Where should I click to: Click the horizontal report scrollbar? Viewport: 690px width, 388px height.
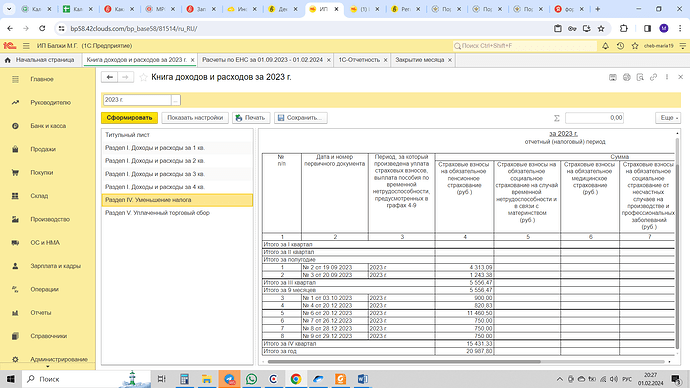click(404, 362)
